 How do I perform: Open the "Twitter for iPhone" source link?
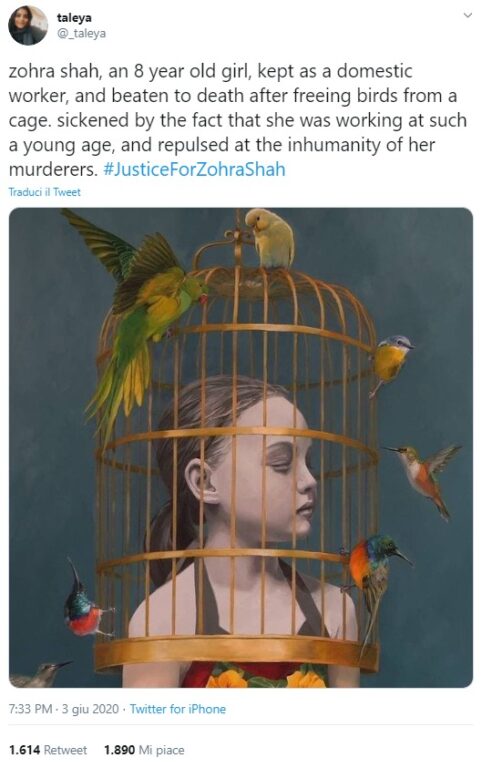pos(178,709)
